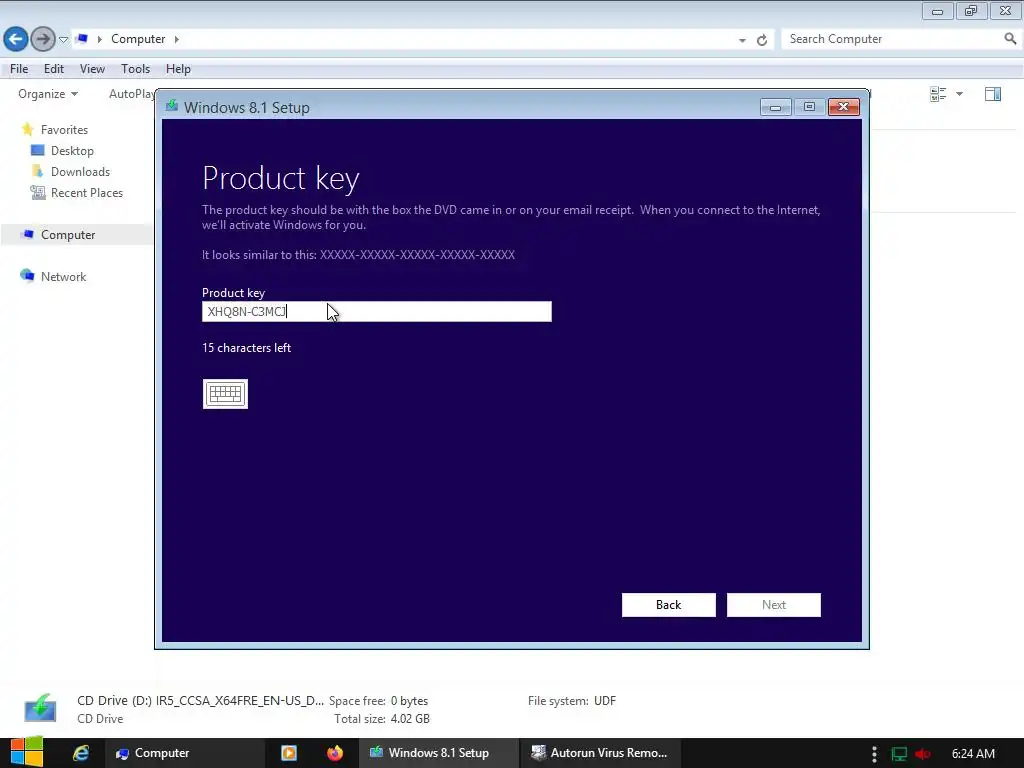
Task: Click the Next button in Setup
Action: (774, 605)
